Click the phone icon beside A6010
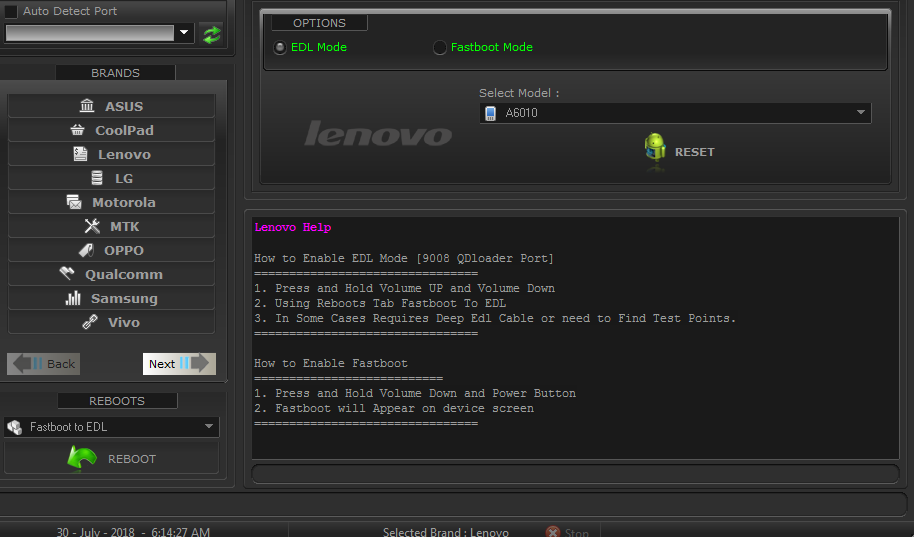914x537 pixels. 490,113
